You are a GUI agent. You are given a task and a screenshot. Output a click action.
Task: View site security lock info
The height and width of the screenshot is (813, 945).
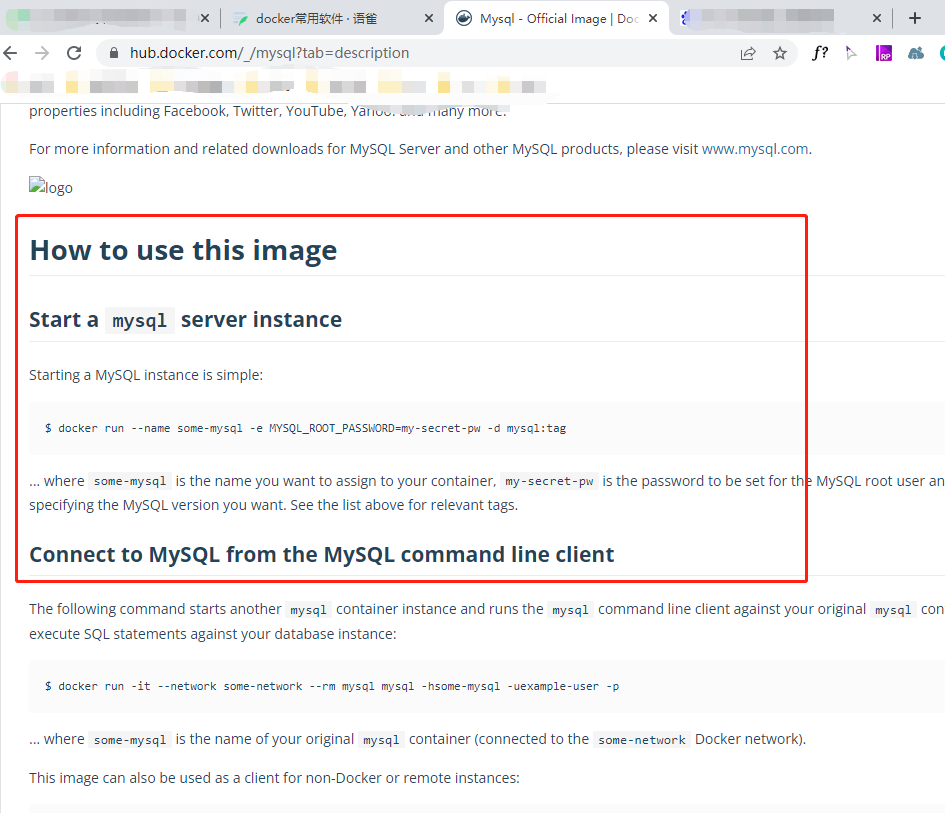tap(113, 53)
